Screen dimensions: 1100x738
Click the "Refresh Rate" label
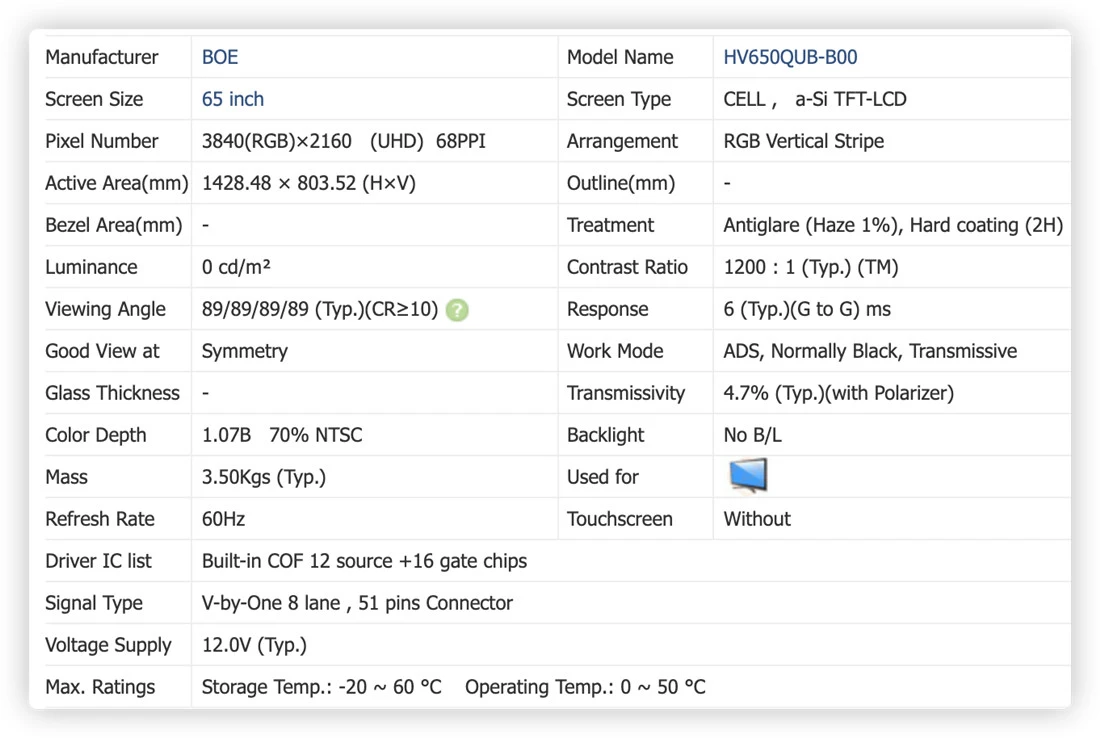[x=100, y=519]
